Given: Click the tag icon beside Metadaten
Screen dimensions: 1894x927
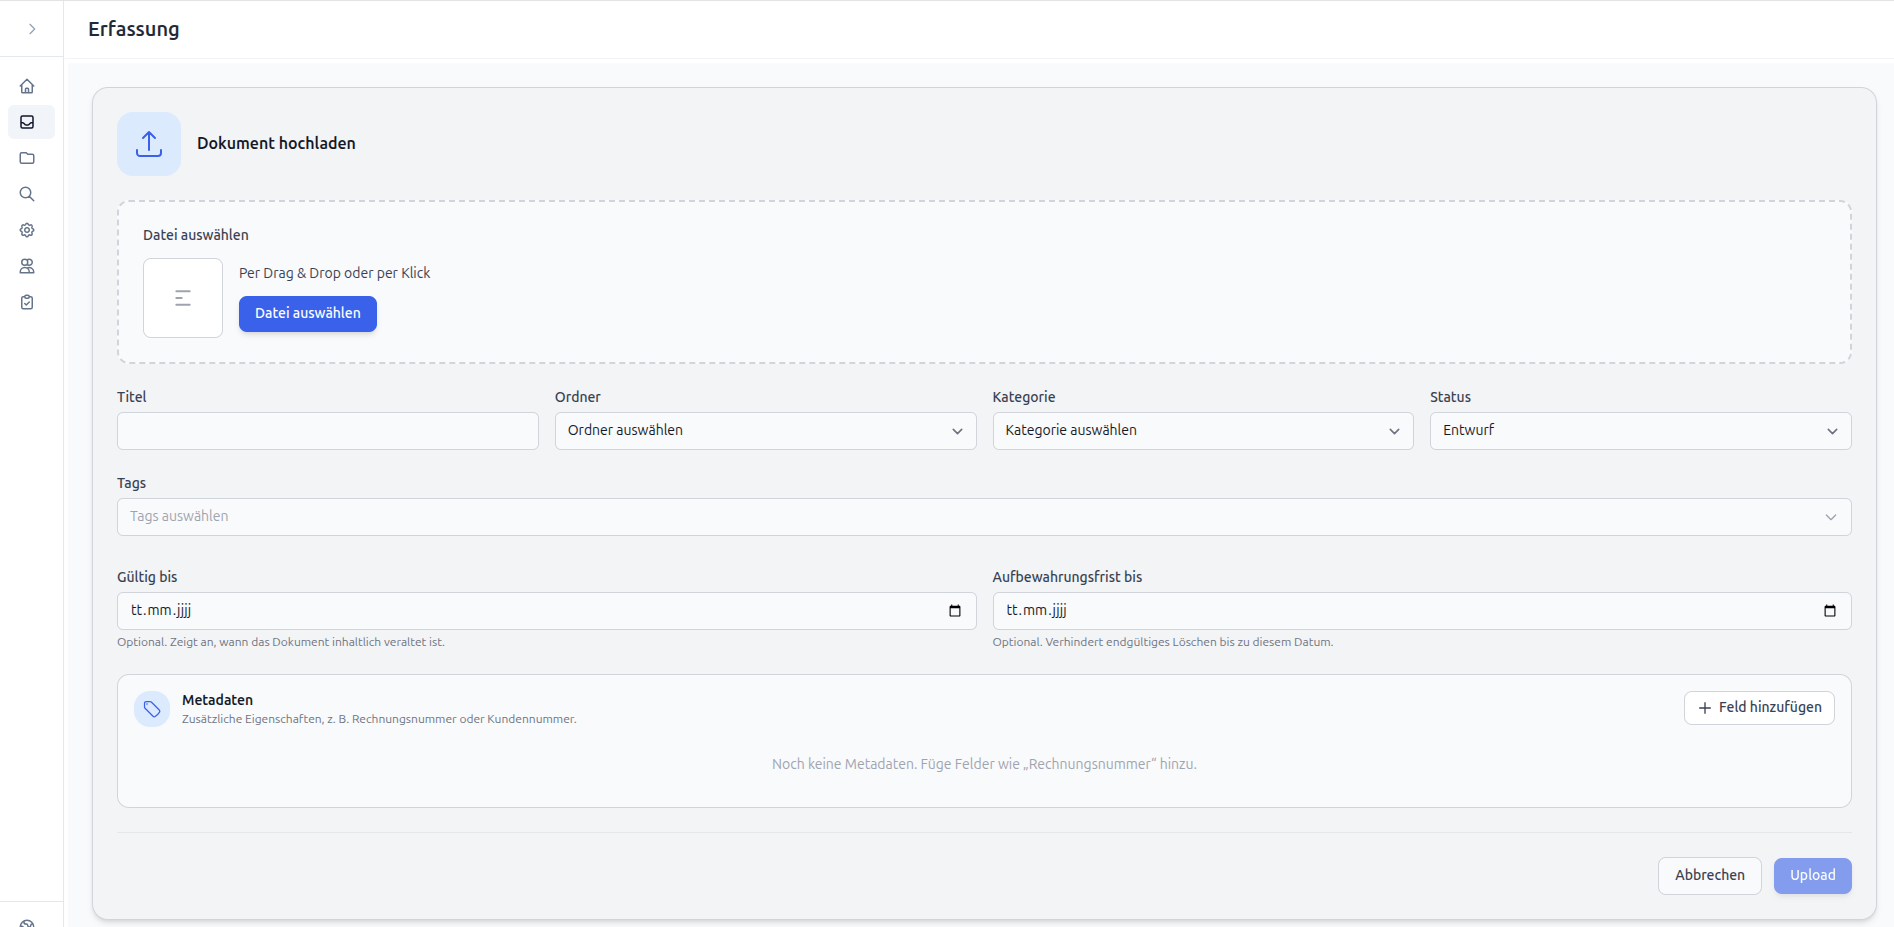Looking at the screenshot, I should [152, 709].
